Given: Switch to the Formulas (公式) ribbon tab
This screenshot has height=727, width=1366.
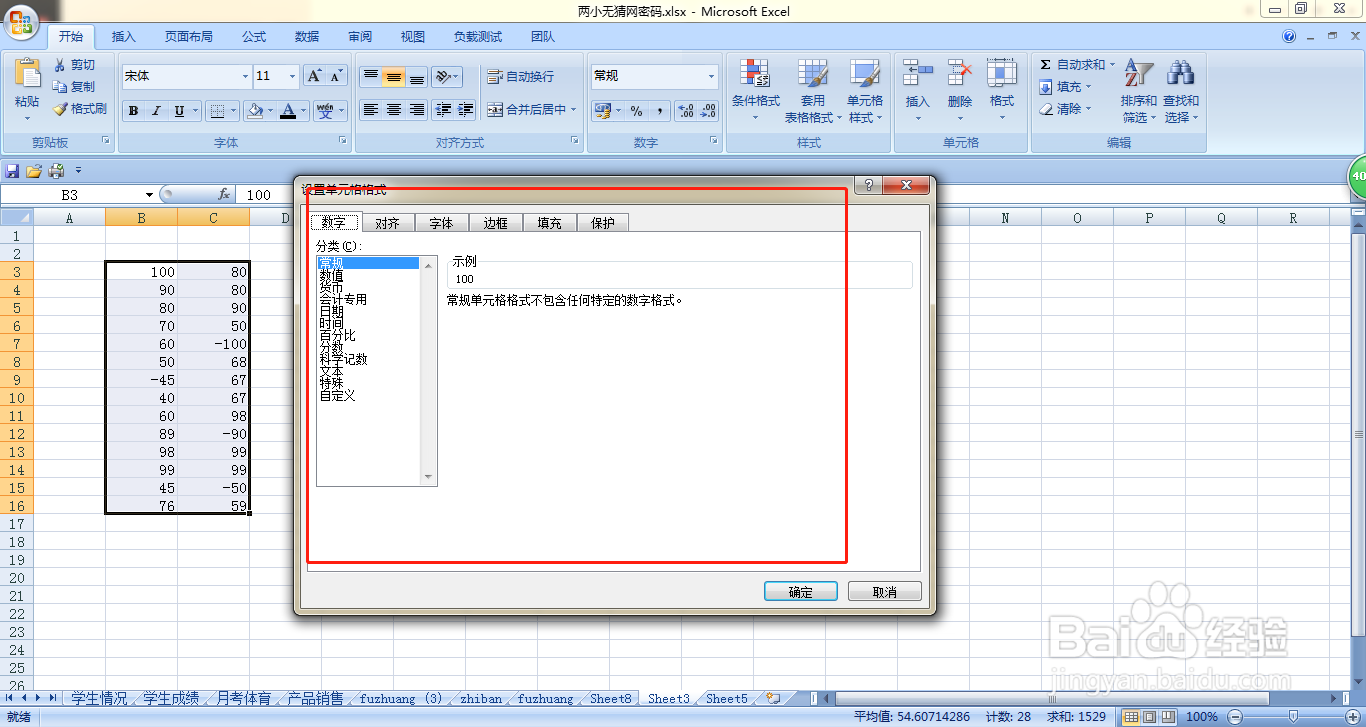Looking at the screenshot, I should point(254,37).
